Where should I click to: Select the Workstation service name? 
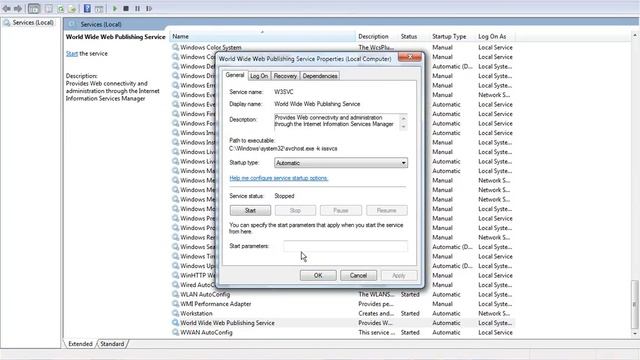[196, 313]
